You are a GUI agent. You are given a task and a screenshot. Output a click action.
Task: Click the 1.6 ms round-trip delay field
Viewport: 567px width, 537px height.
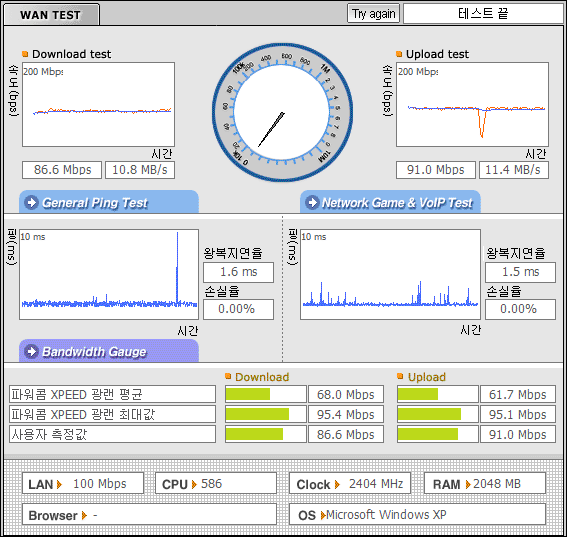pos(238,272)
